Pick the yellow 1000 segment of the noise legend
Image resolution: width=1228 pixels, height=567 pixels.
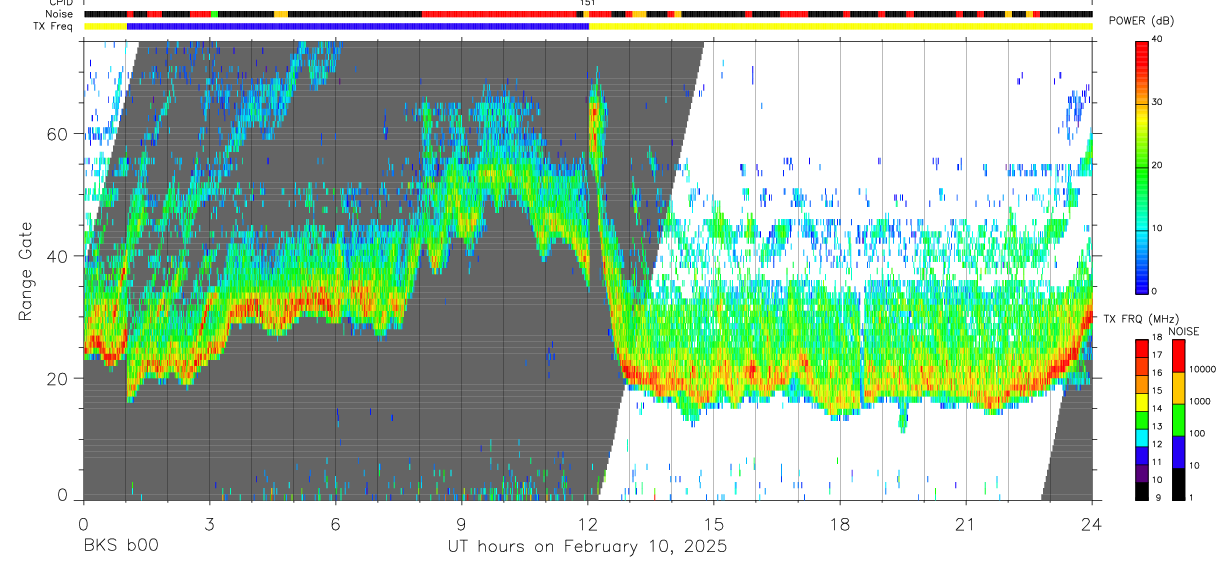(1177, 388)
